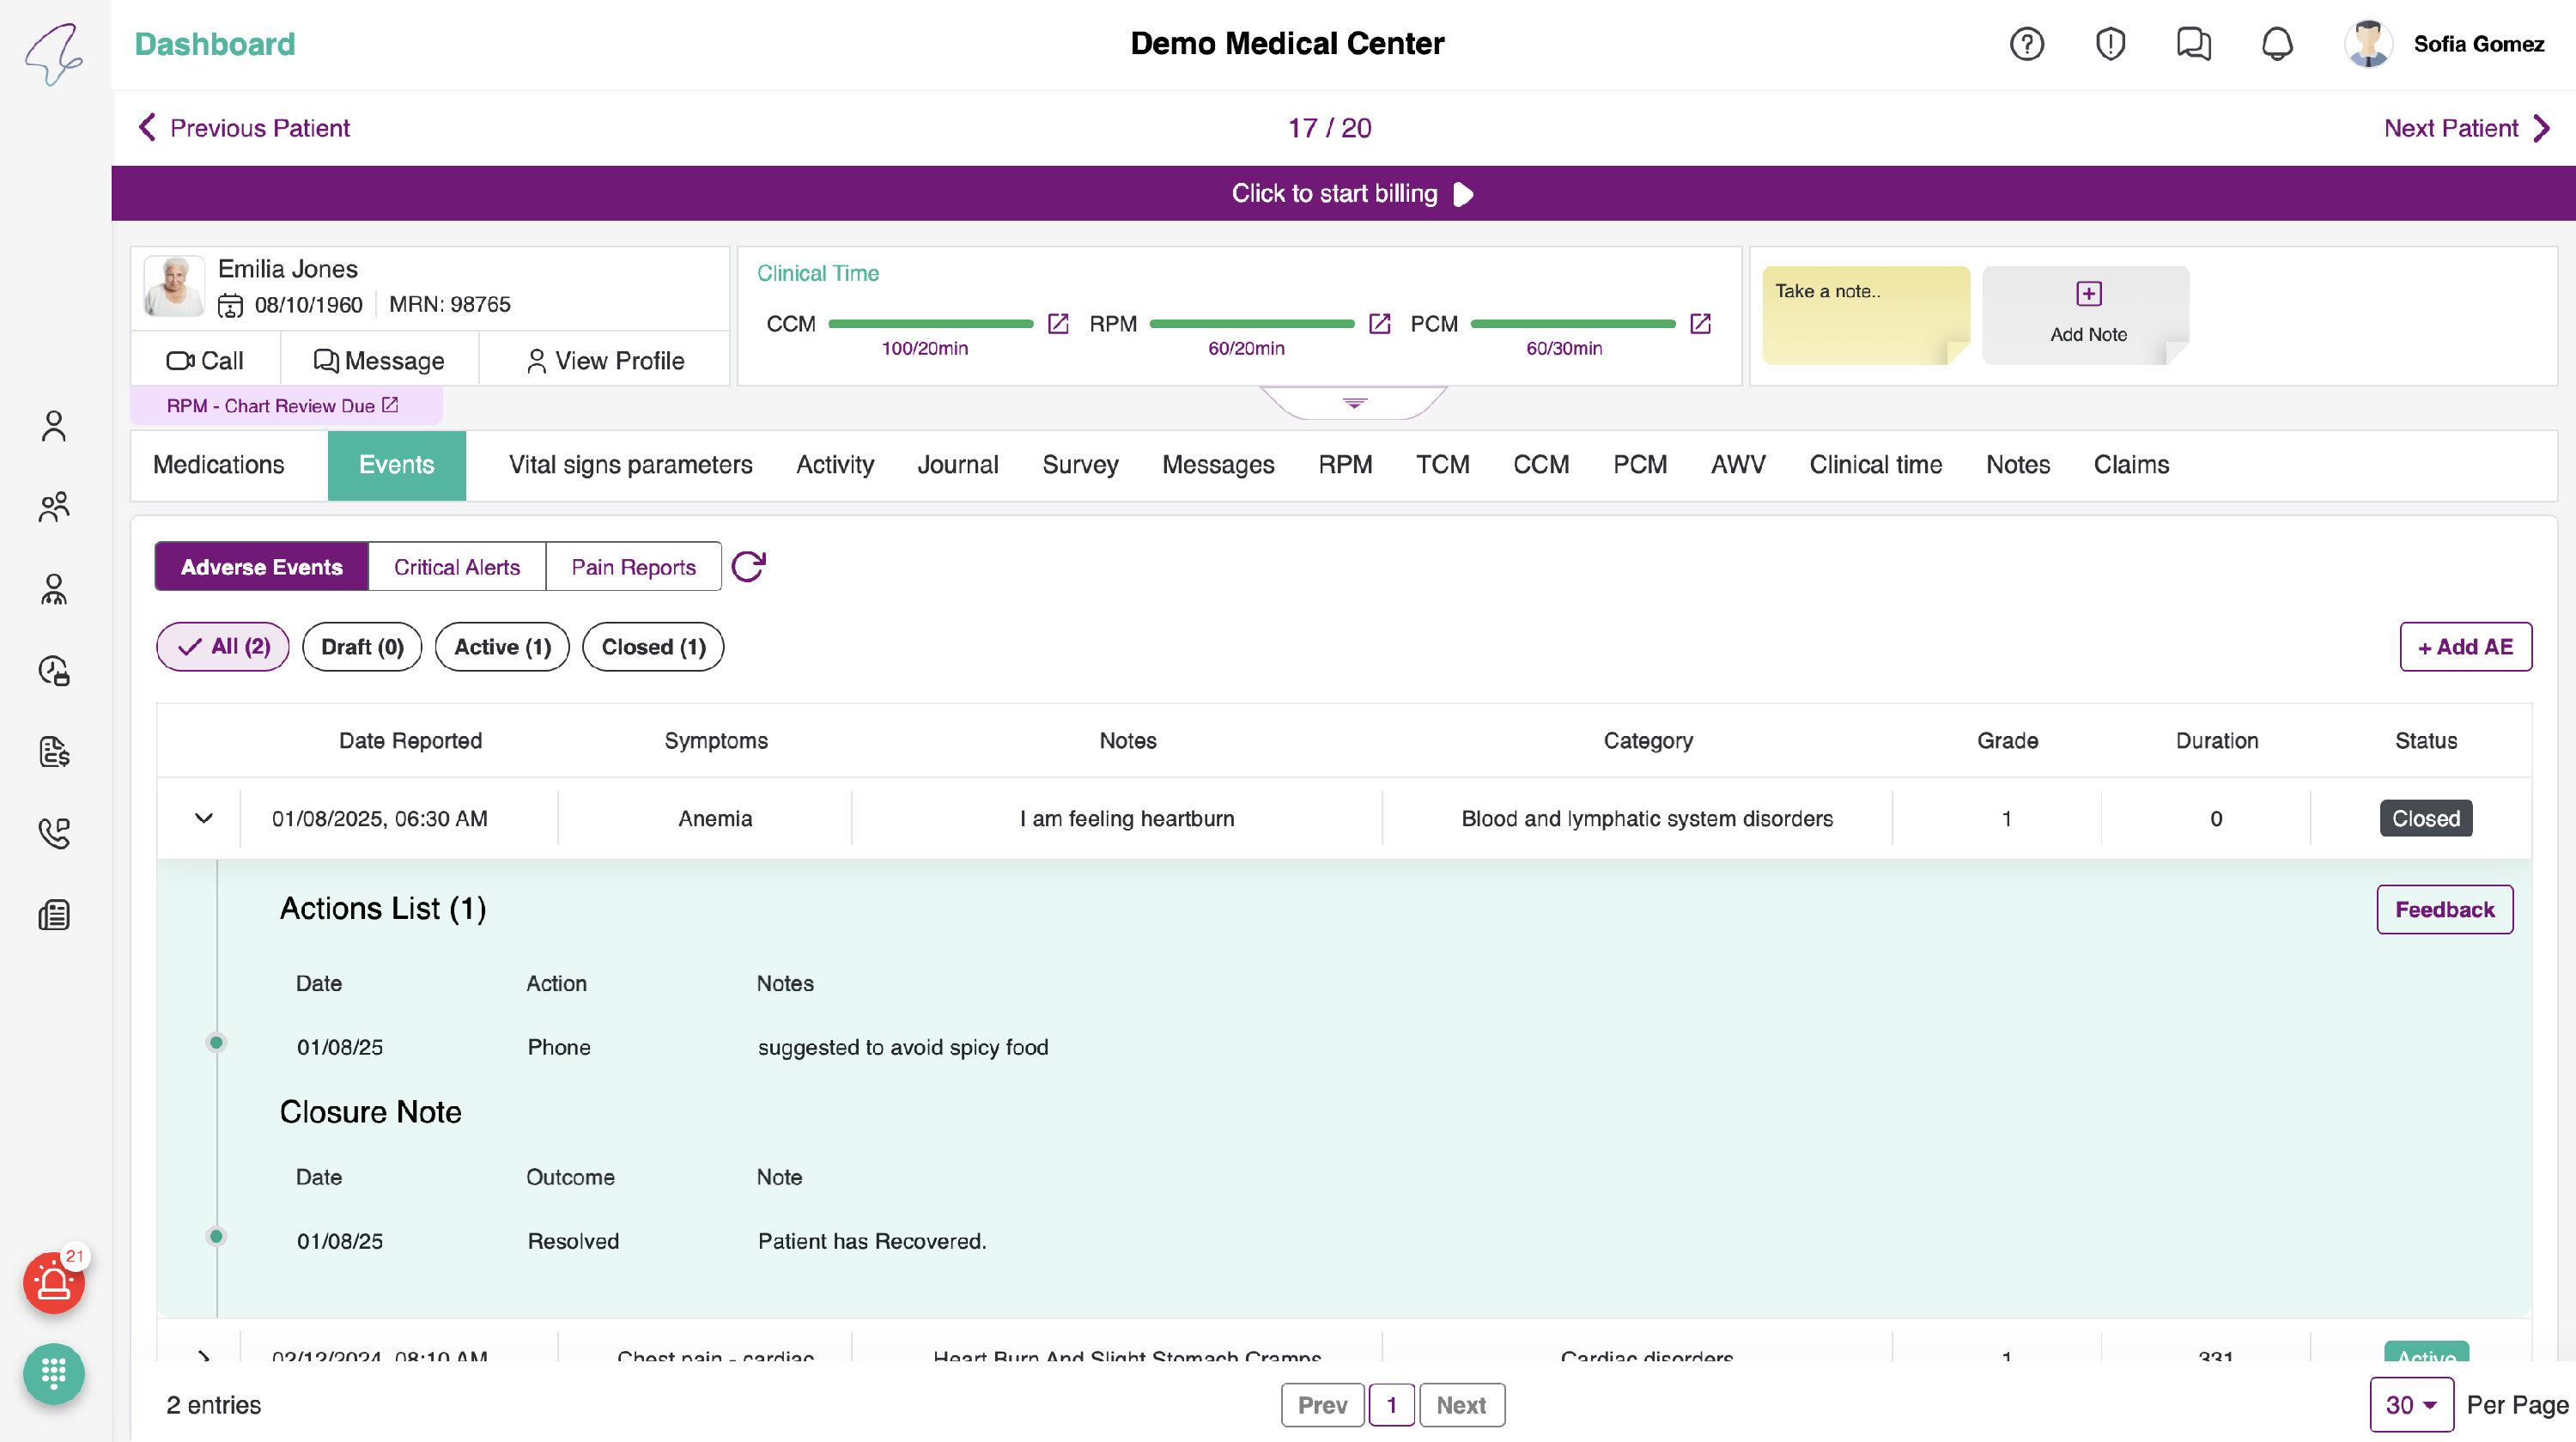Click the help question mark icon
This screenshot has width=2576, height=1442.
[x=2026, y=44]
